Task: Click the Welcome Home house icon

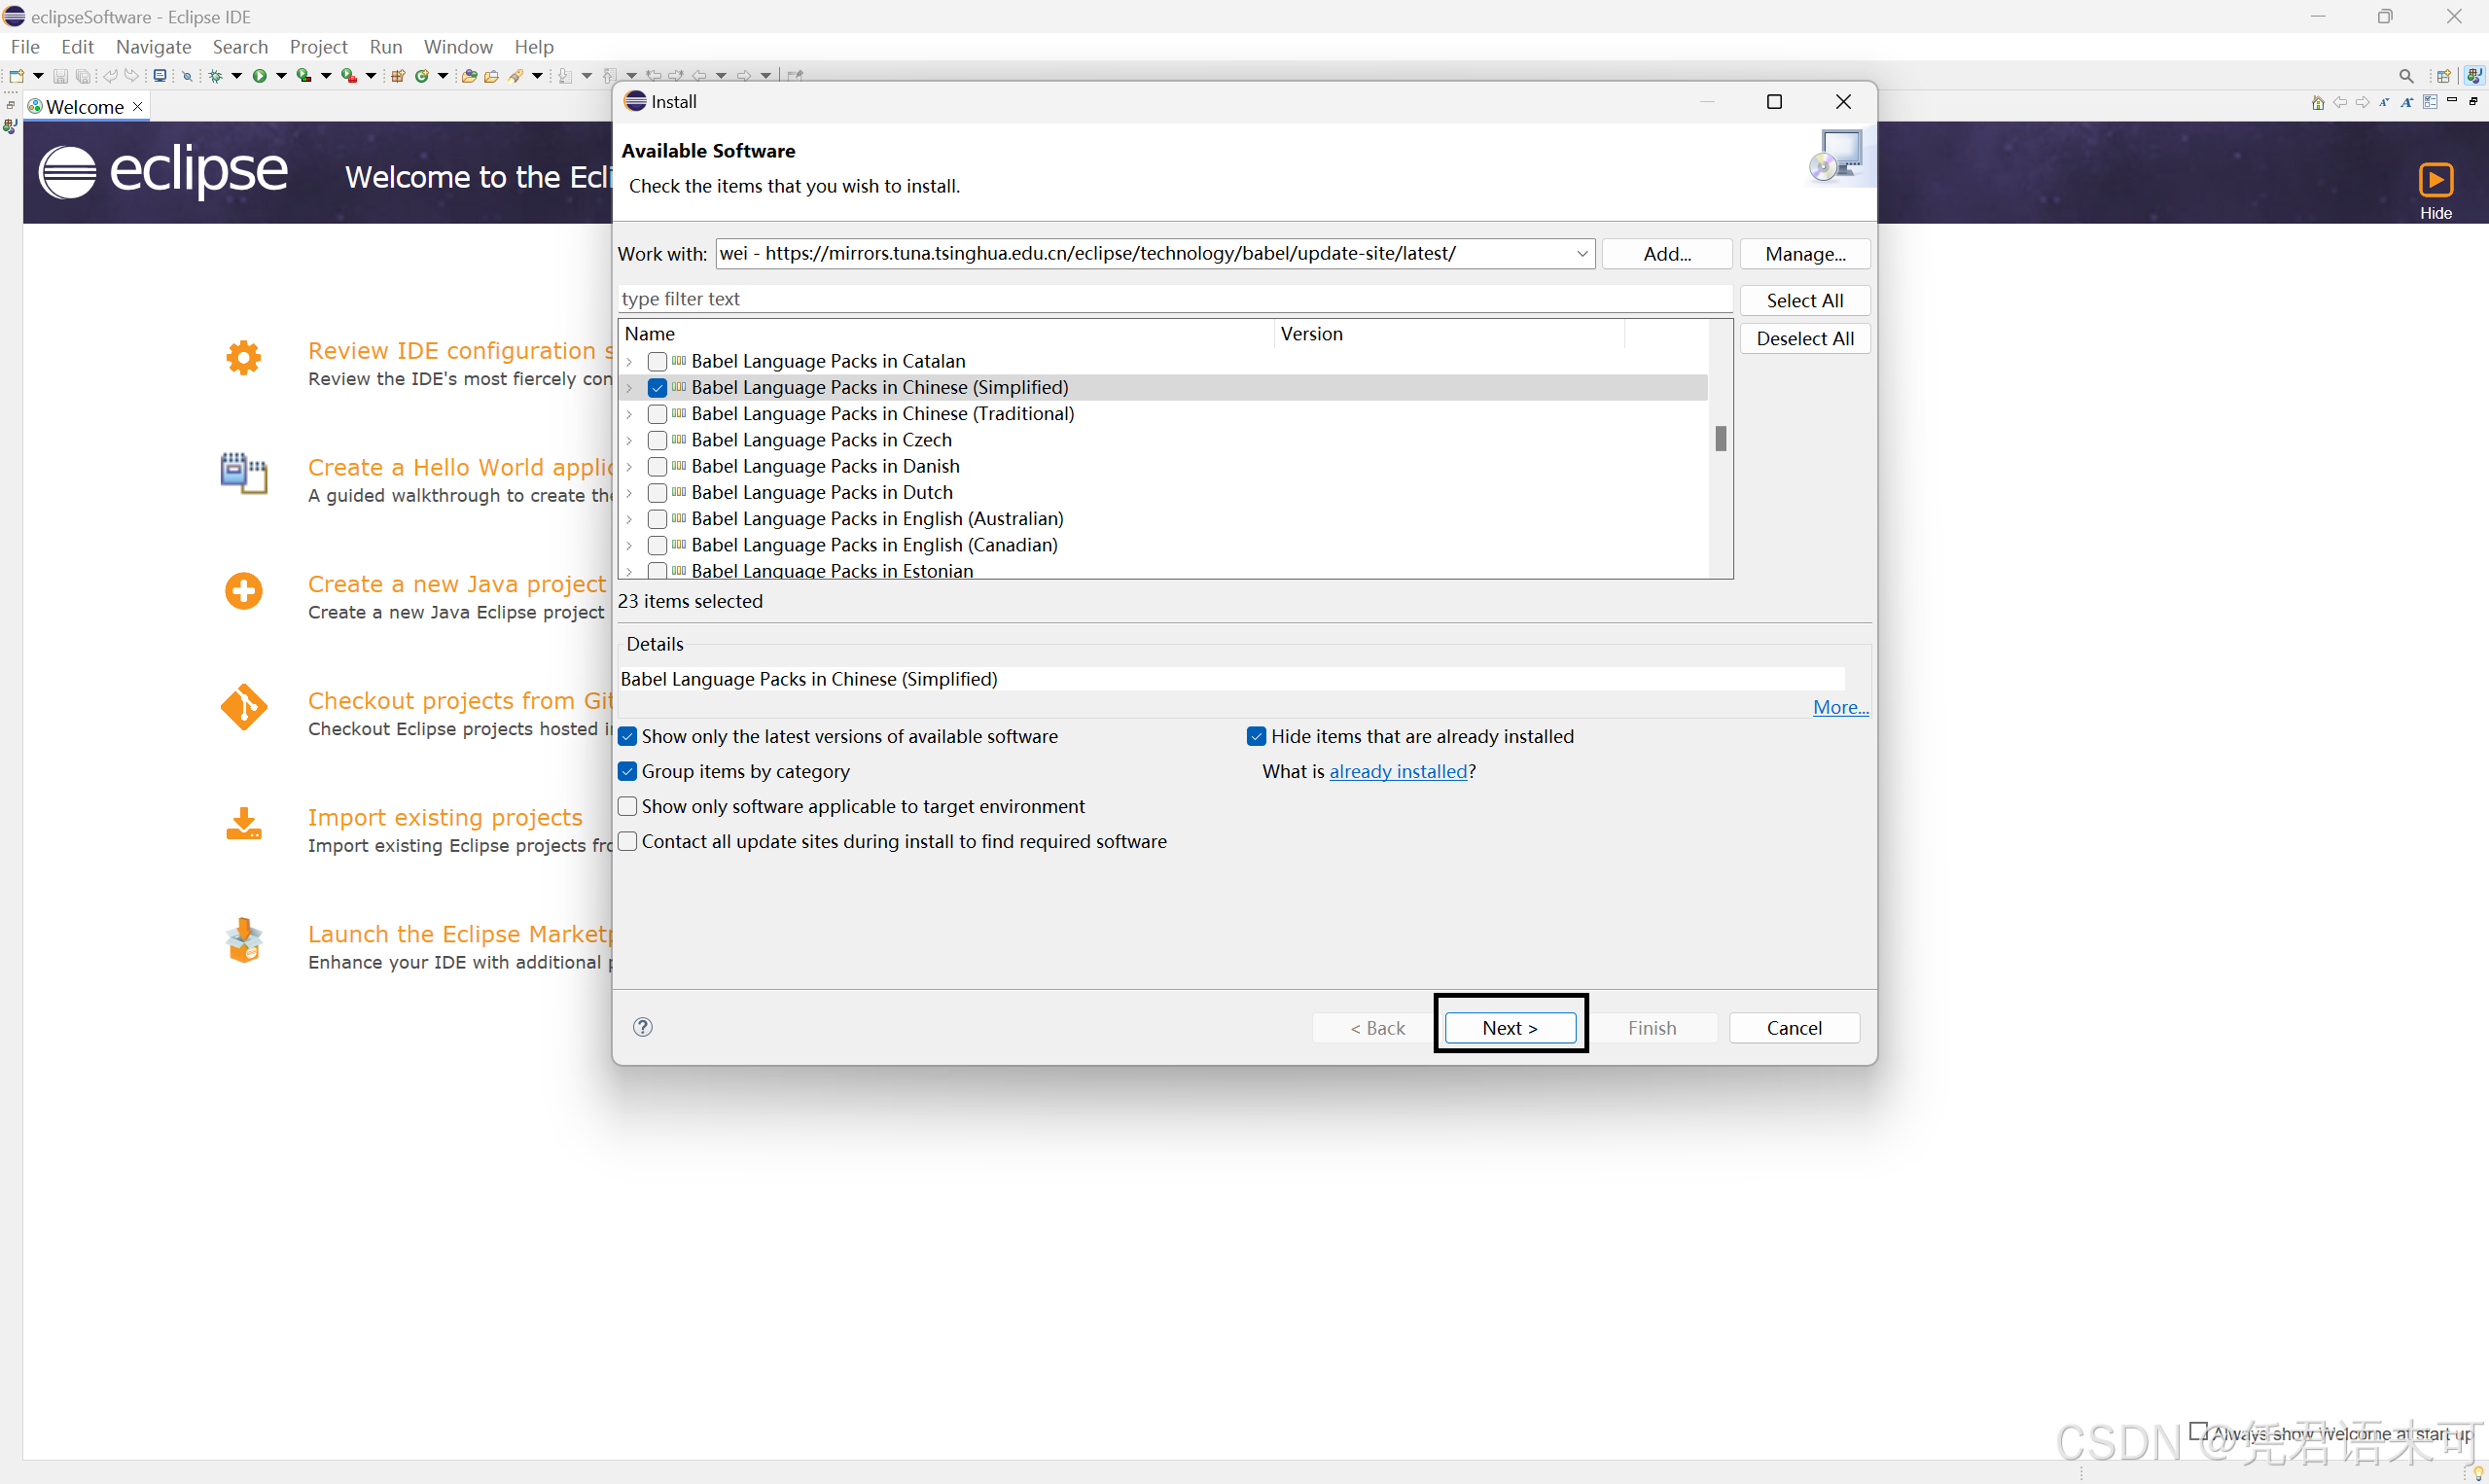Action: (2318, 102)
